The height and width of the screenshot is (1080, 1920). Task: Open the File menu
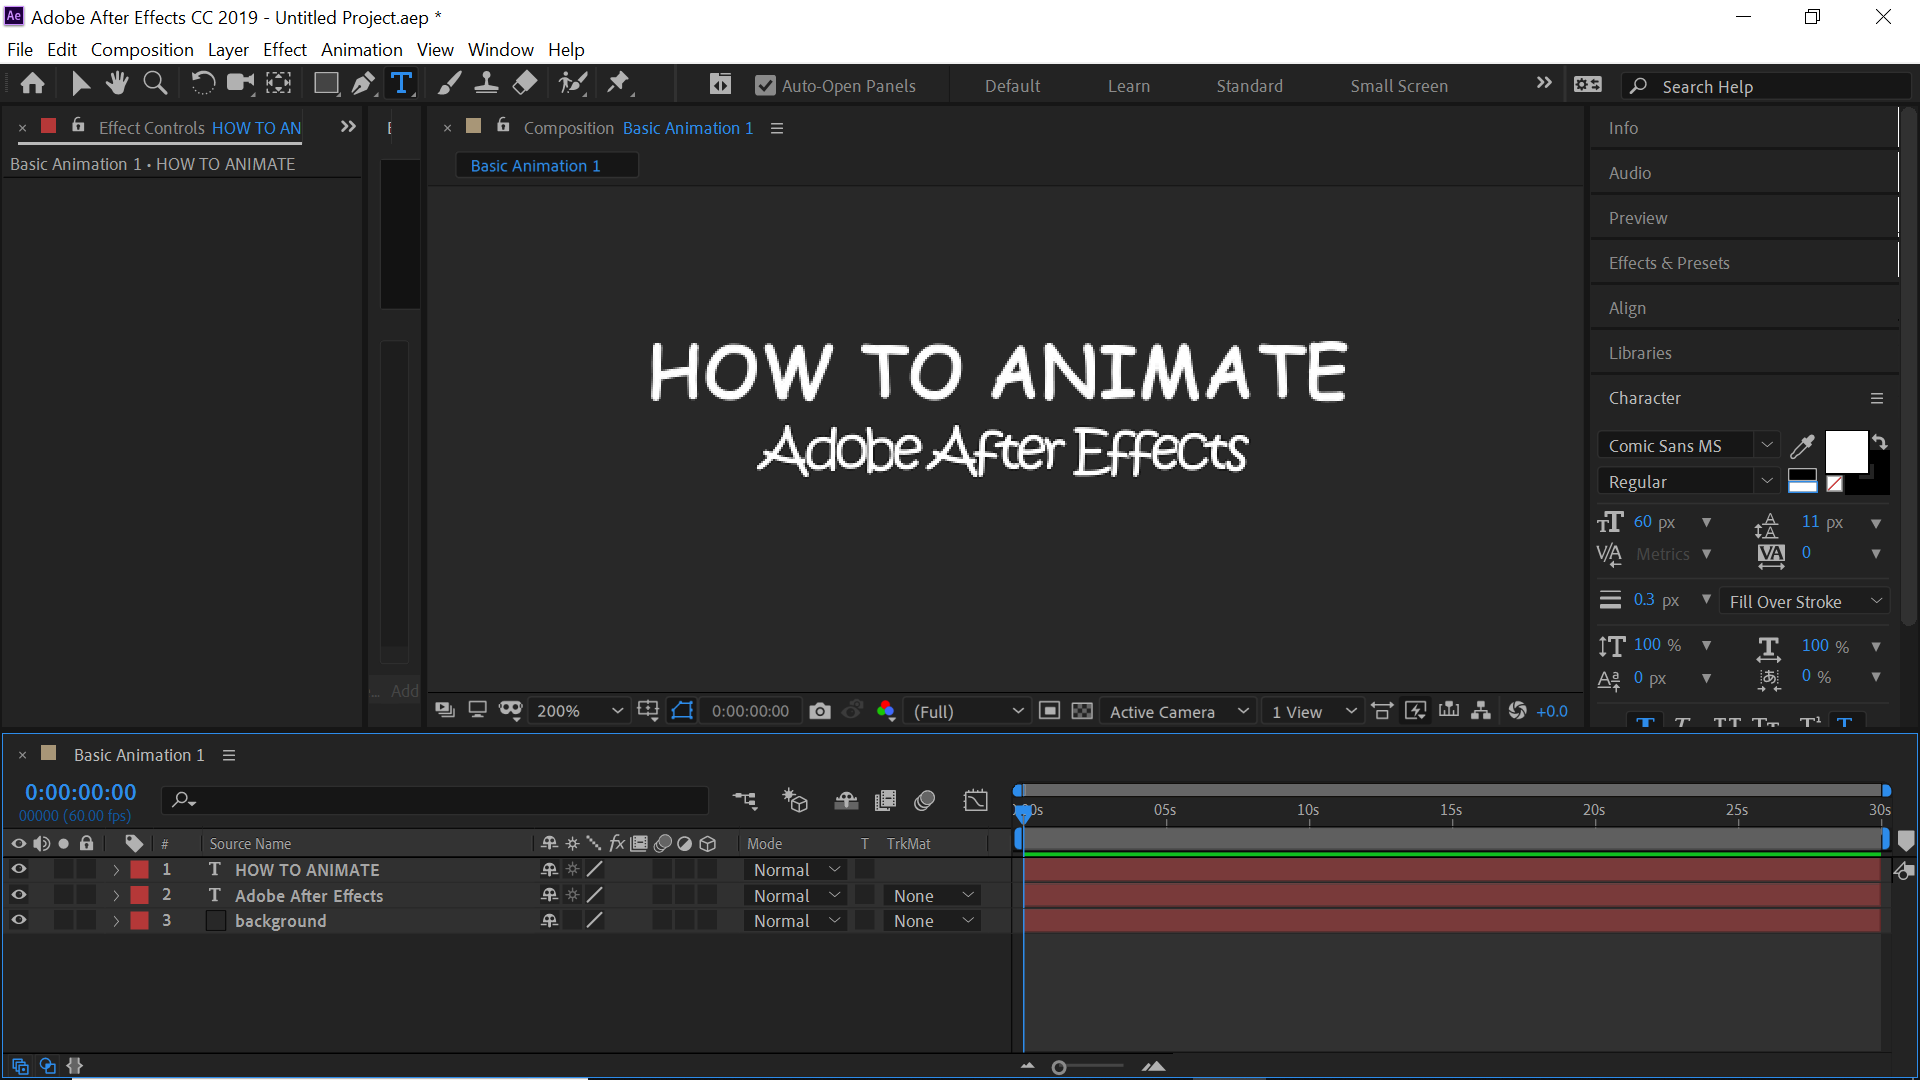click(x=20, y=49)
